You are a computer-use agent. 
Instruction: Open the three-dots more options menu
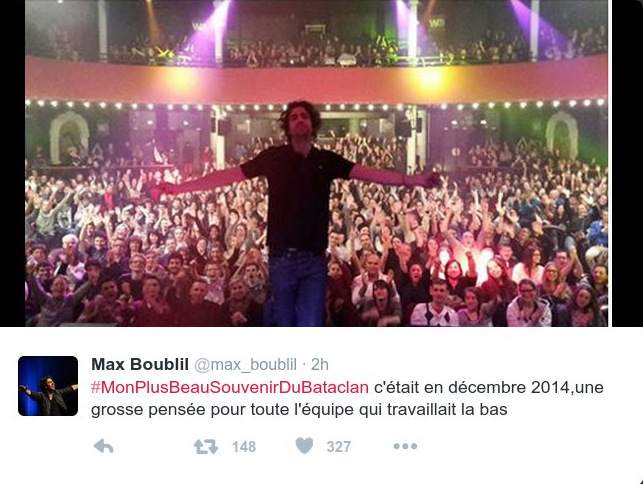[405, 446]
